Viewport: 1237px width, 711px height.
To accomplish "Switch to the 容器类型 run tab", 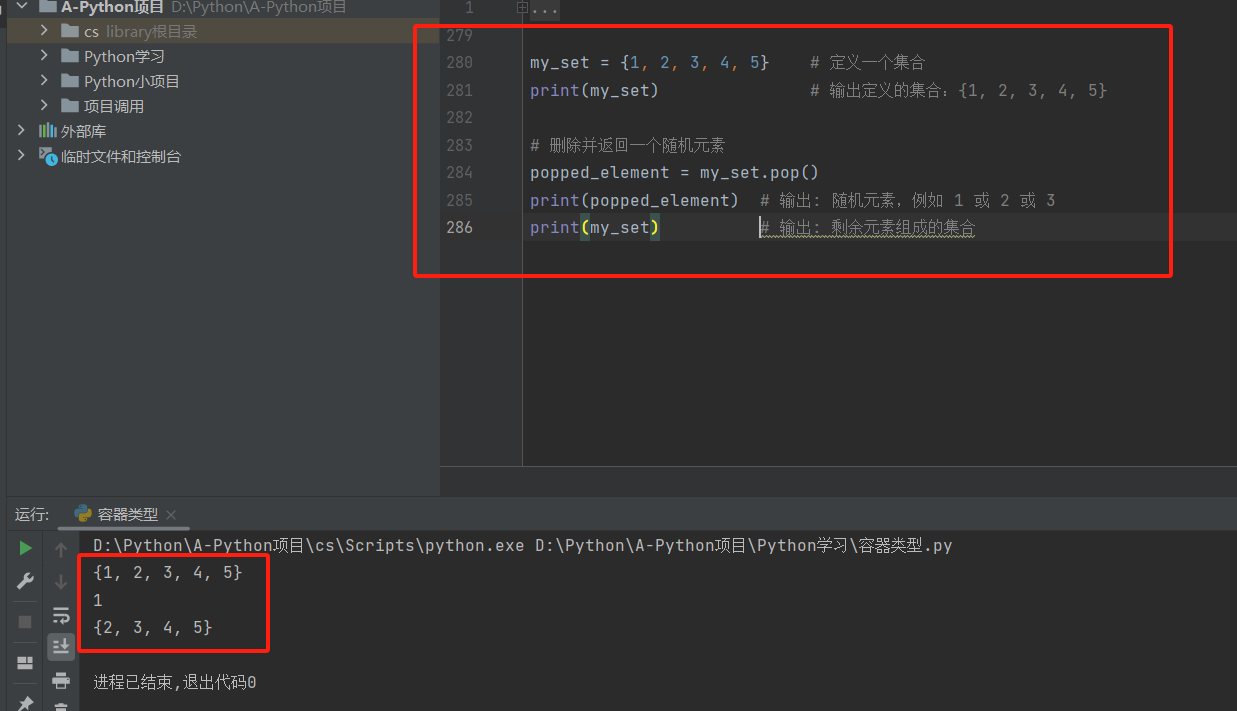I will point(127,514).
